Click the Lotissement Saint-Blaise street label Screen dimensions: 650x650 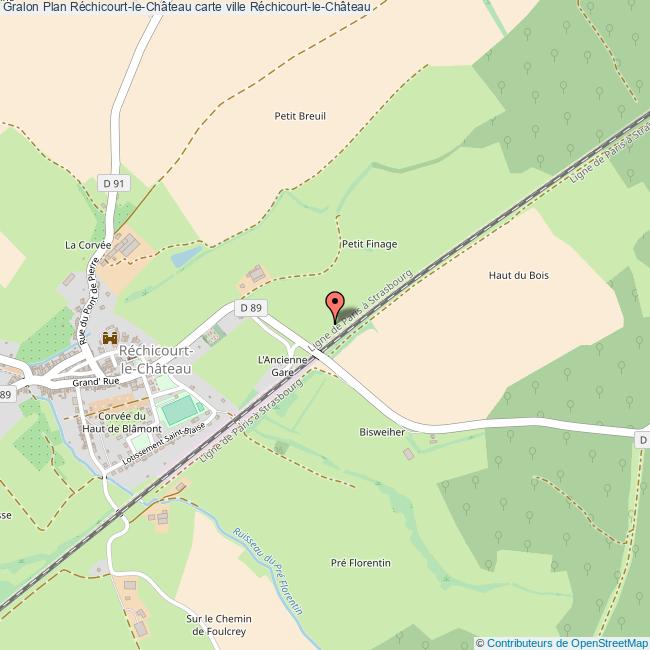coord(164,444)
